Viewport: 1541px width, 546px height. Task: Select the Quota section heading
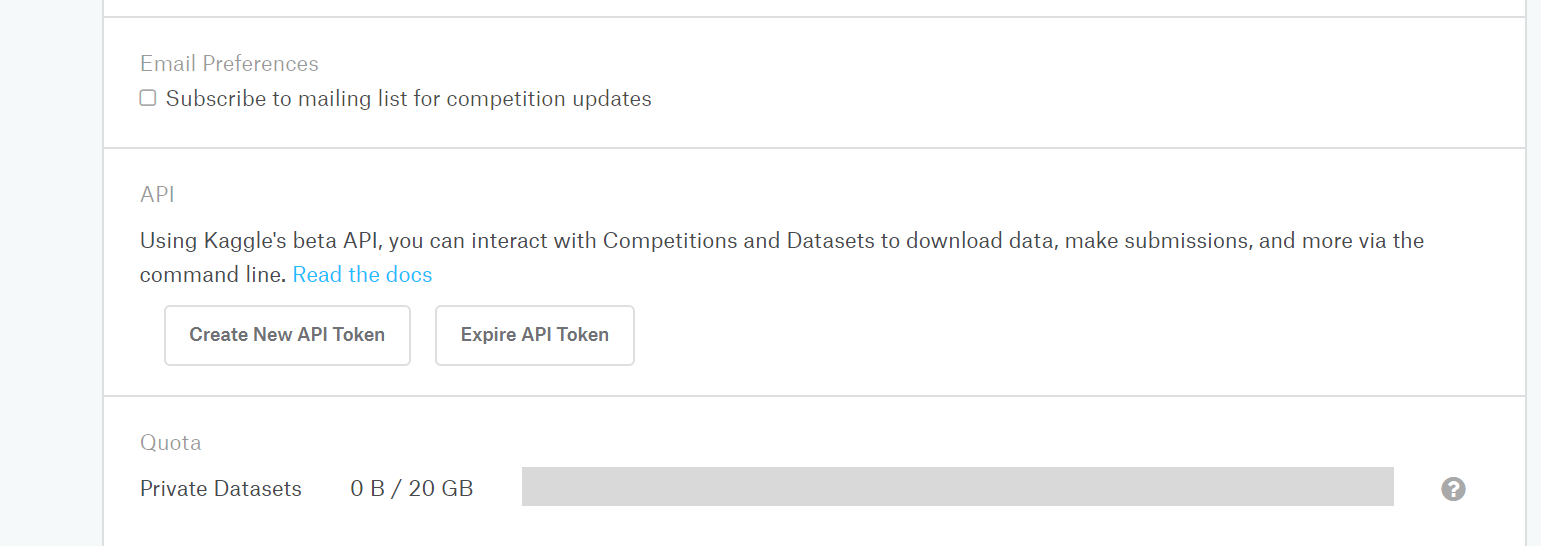pos(170,443)
